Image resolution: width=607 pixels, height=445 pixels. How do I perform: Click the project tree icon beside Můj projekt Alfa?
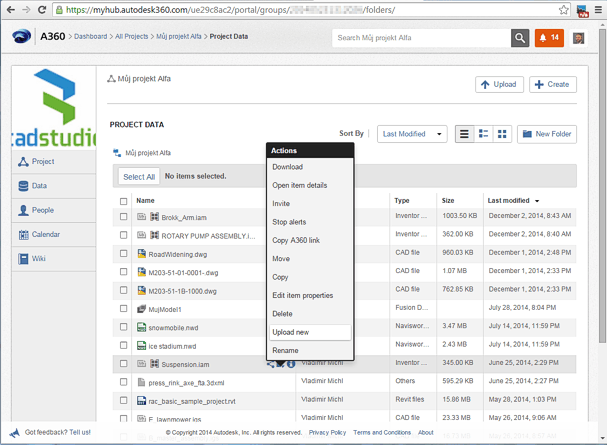[x=117, y=153]
